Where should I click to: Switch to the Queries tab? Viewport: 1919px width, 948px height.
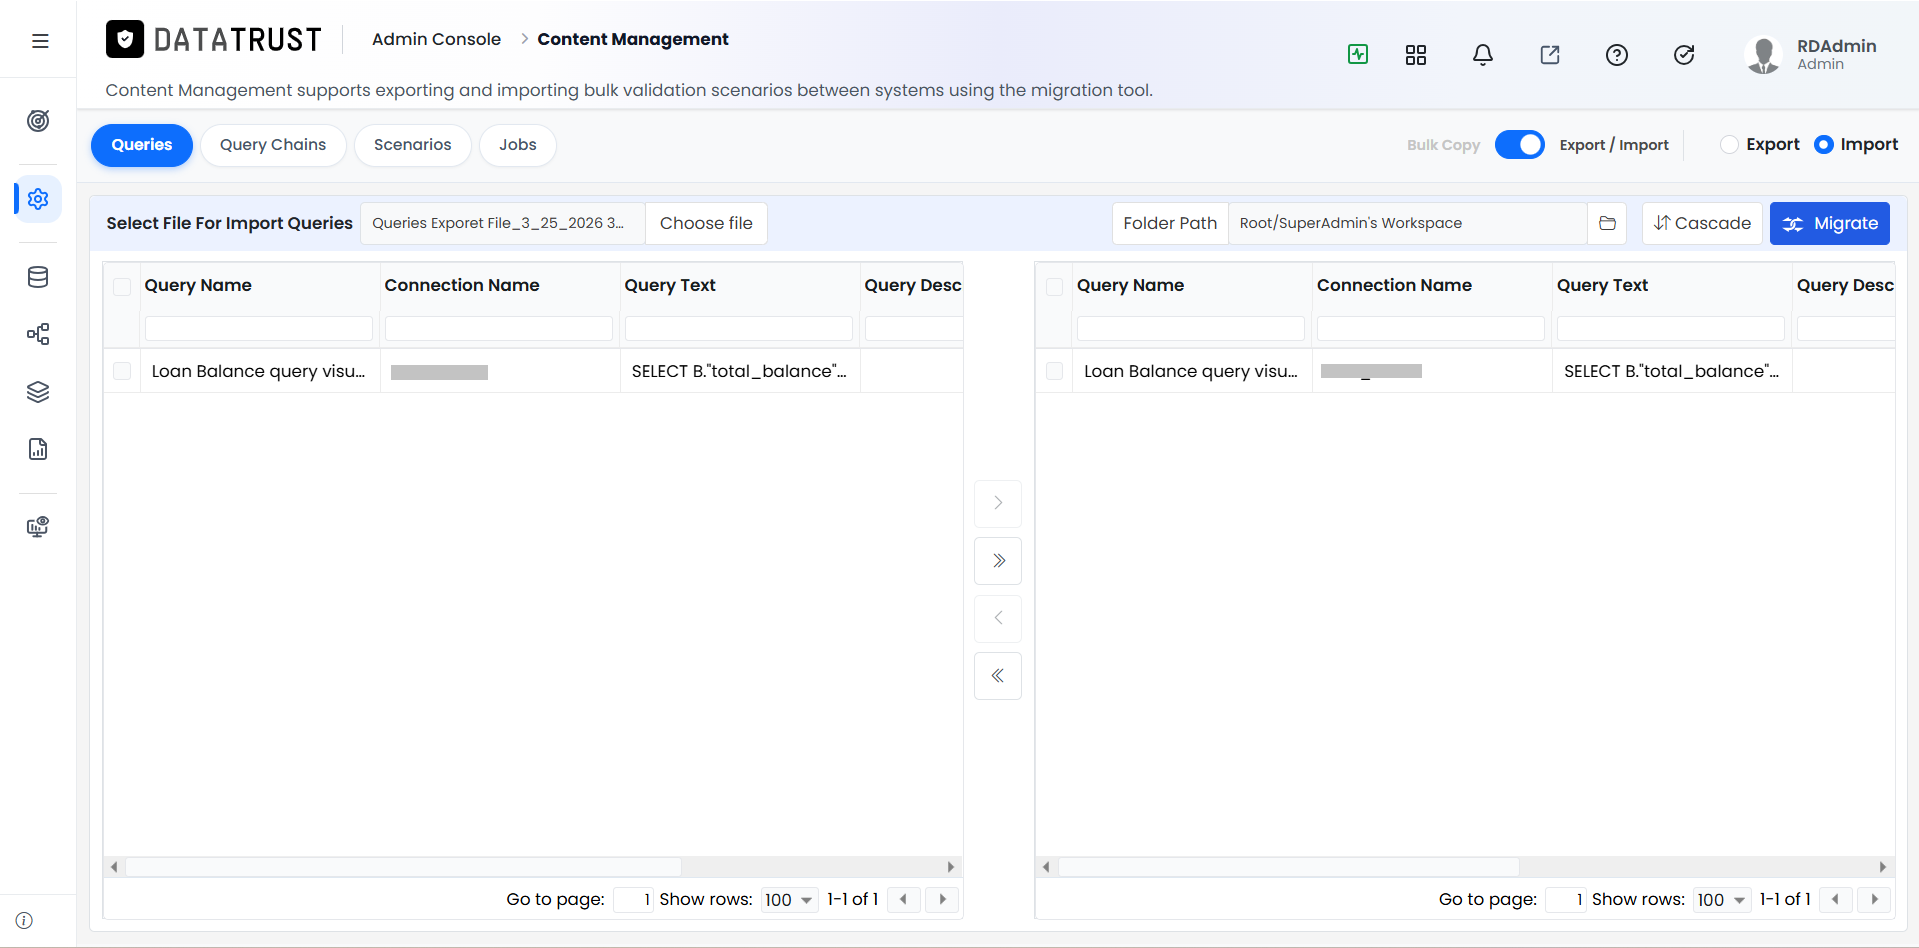pyautogui.click(x=142, y=145)
